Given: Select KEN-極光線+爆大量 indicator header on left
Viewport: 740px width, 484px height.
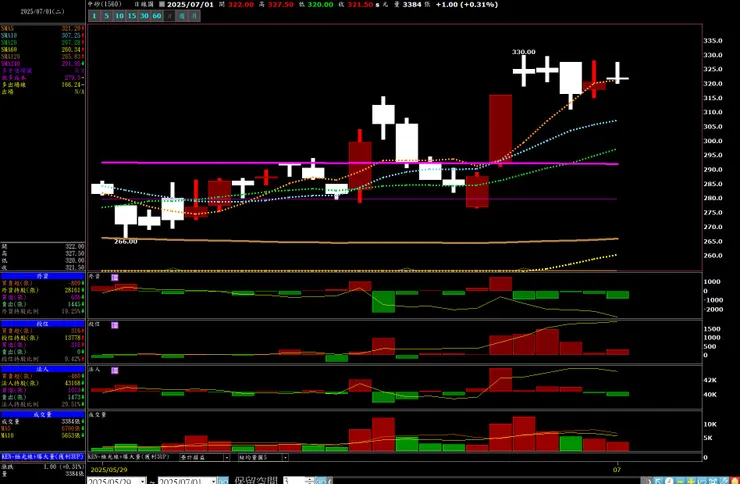Looking at the screenshot, I should [x=42, y=457].
